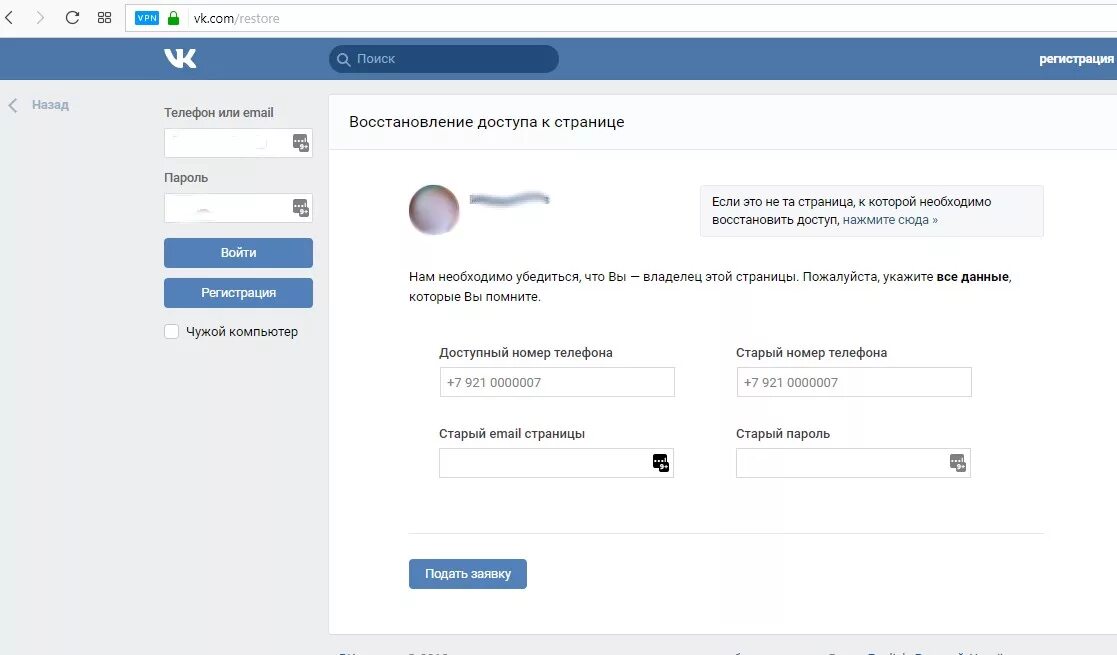This screenshot has height=655, width=1117.
Task: Go back using the Назад link
Action: [x=40, y=104]
